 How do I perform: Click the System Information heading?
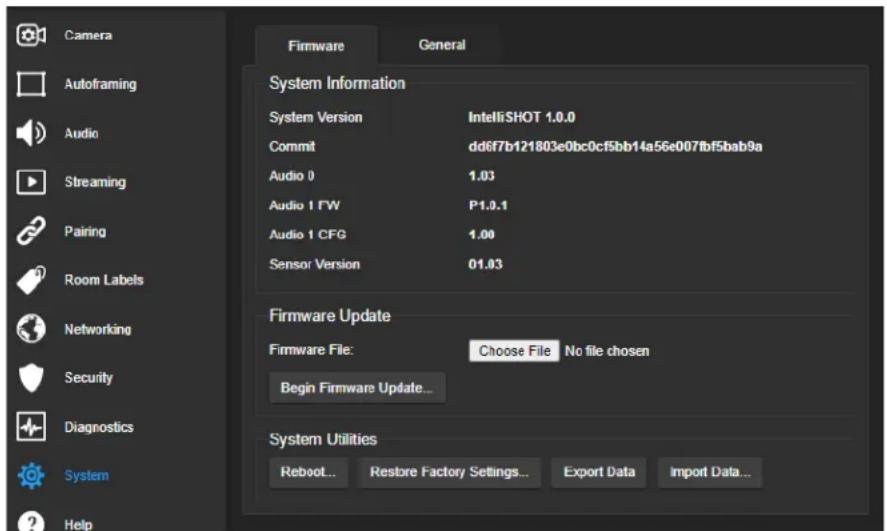point(337,84)
